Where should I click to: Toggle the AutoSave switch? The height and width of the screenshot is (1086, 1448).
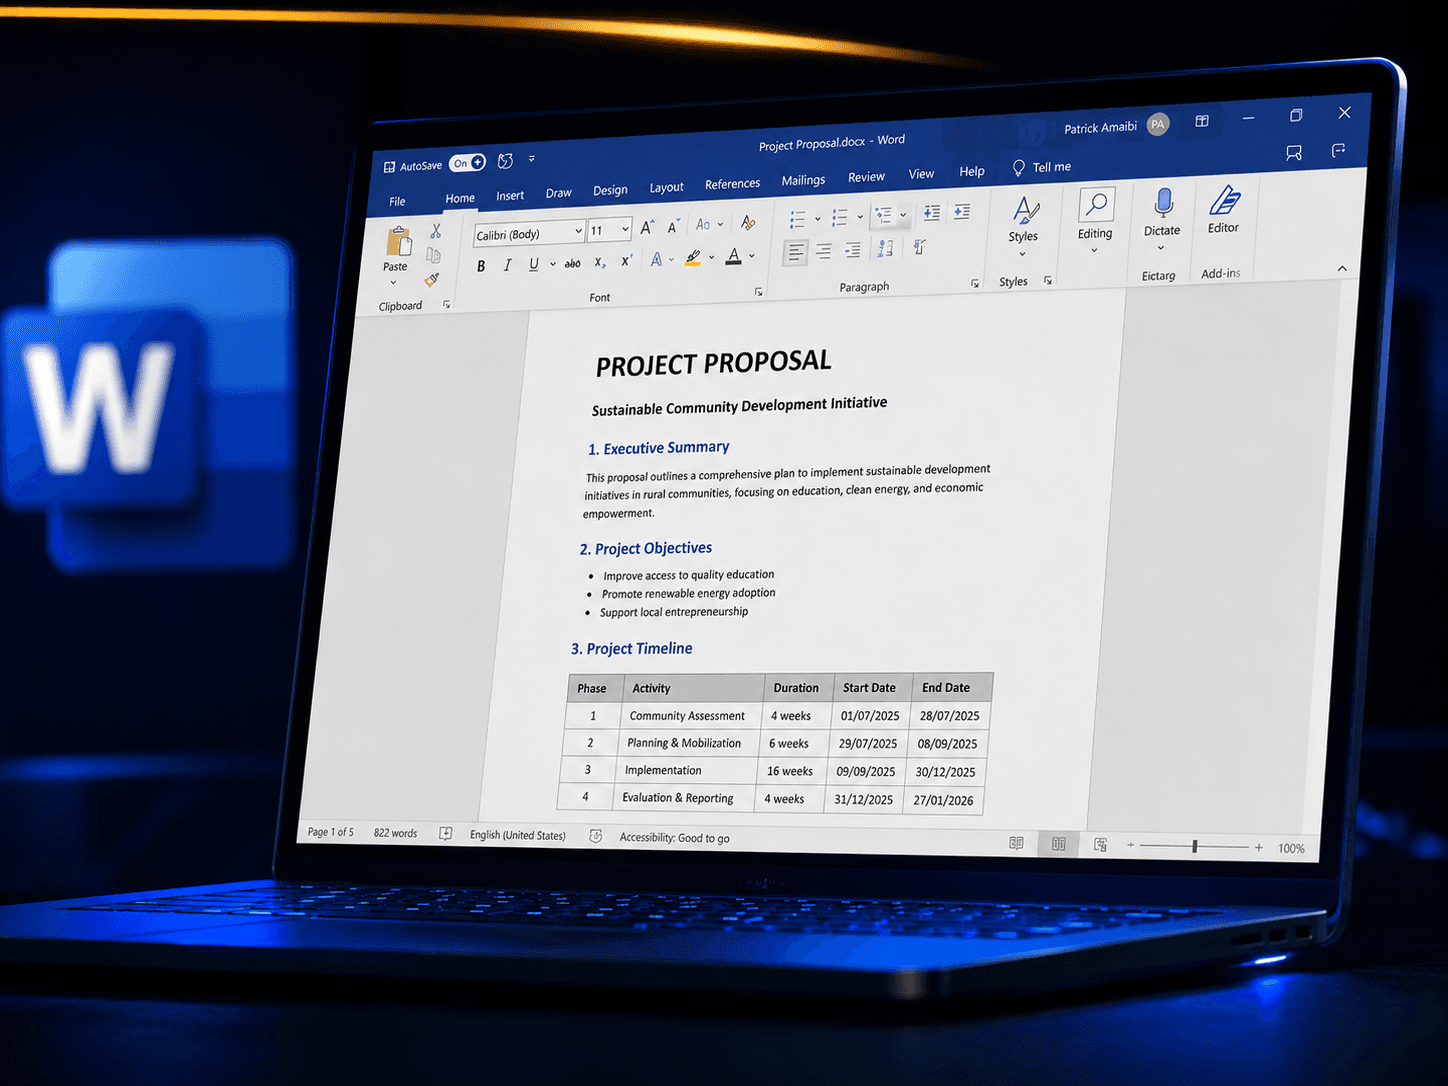pyautogui.click(x=467, y=163)
